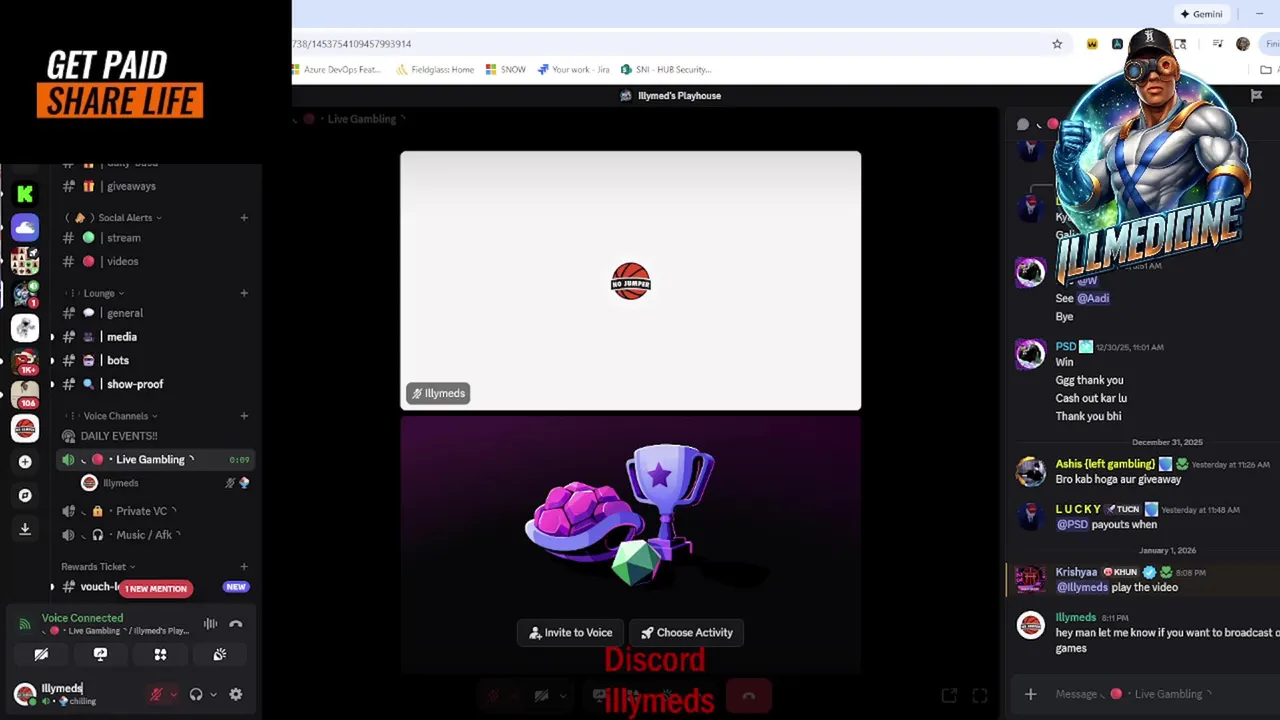
Task: Open Discover servers compass icon
Action: click(x=25, y=495)
